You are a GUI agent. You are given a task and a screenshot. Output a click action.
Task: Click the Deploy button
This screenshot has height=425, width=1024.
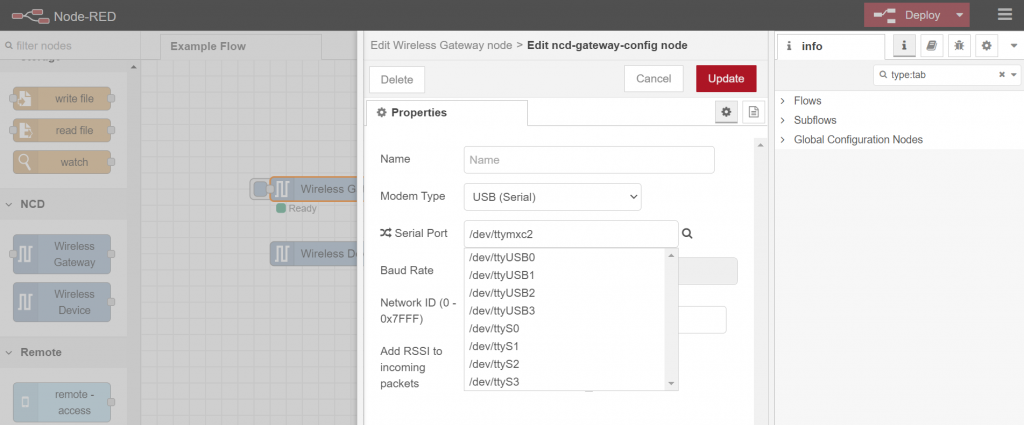point(908,15)
